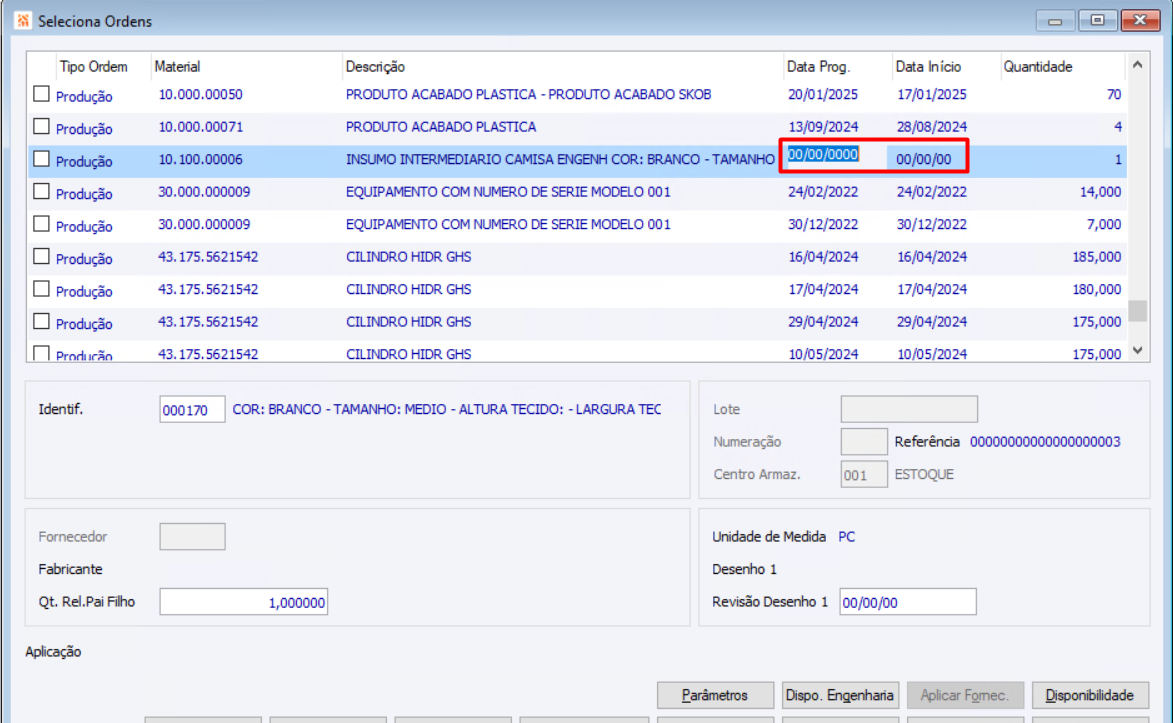1173x723 pixels.
Task: Click Data Início cell 29/04/2024
Action: pos(931,322)
